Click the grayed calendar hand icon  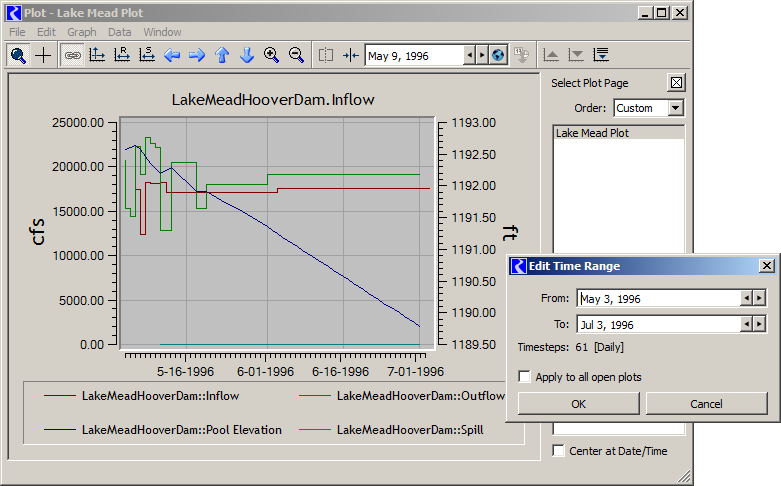[x=521, y=55]
